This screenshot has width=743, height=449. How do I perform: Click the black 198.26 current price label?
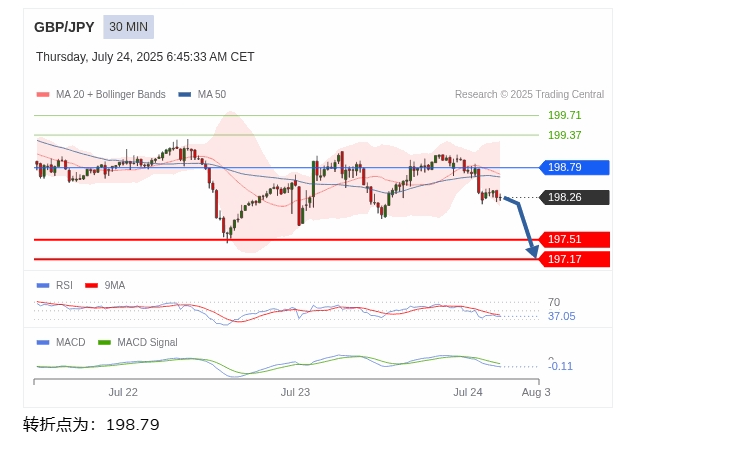click(x=573, y=197)
